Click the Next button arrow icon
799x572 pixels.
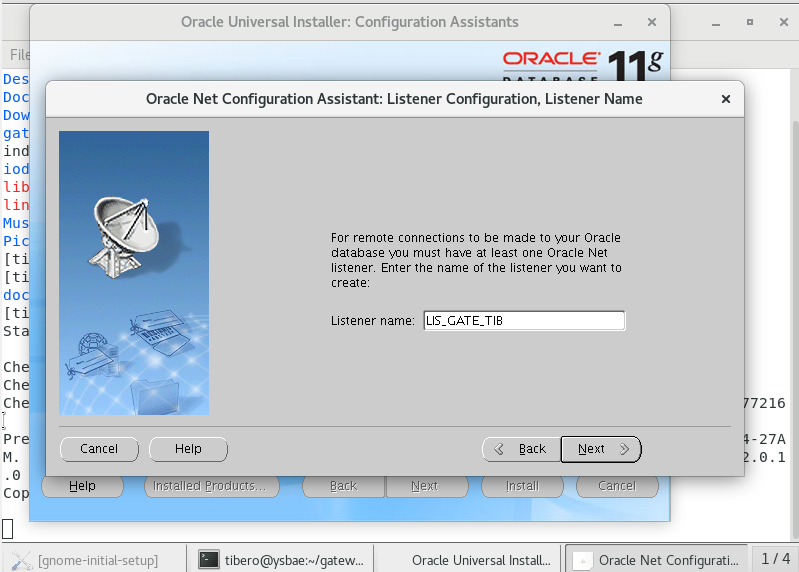coord(624,449)
